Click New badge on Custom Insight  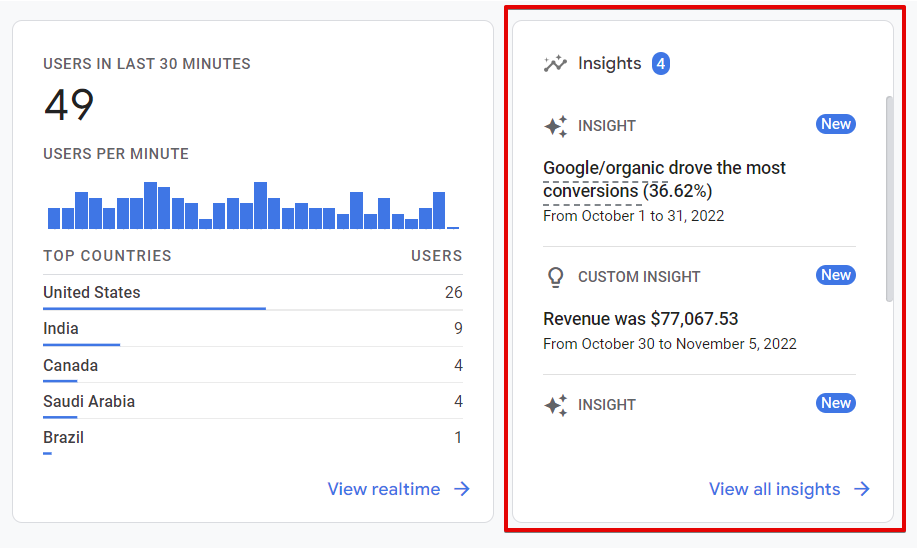[836, 275]
